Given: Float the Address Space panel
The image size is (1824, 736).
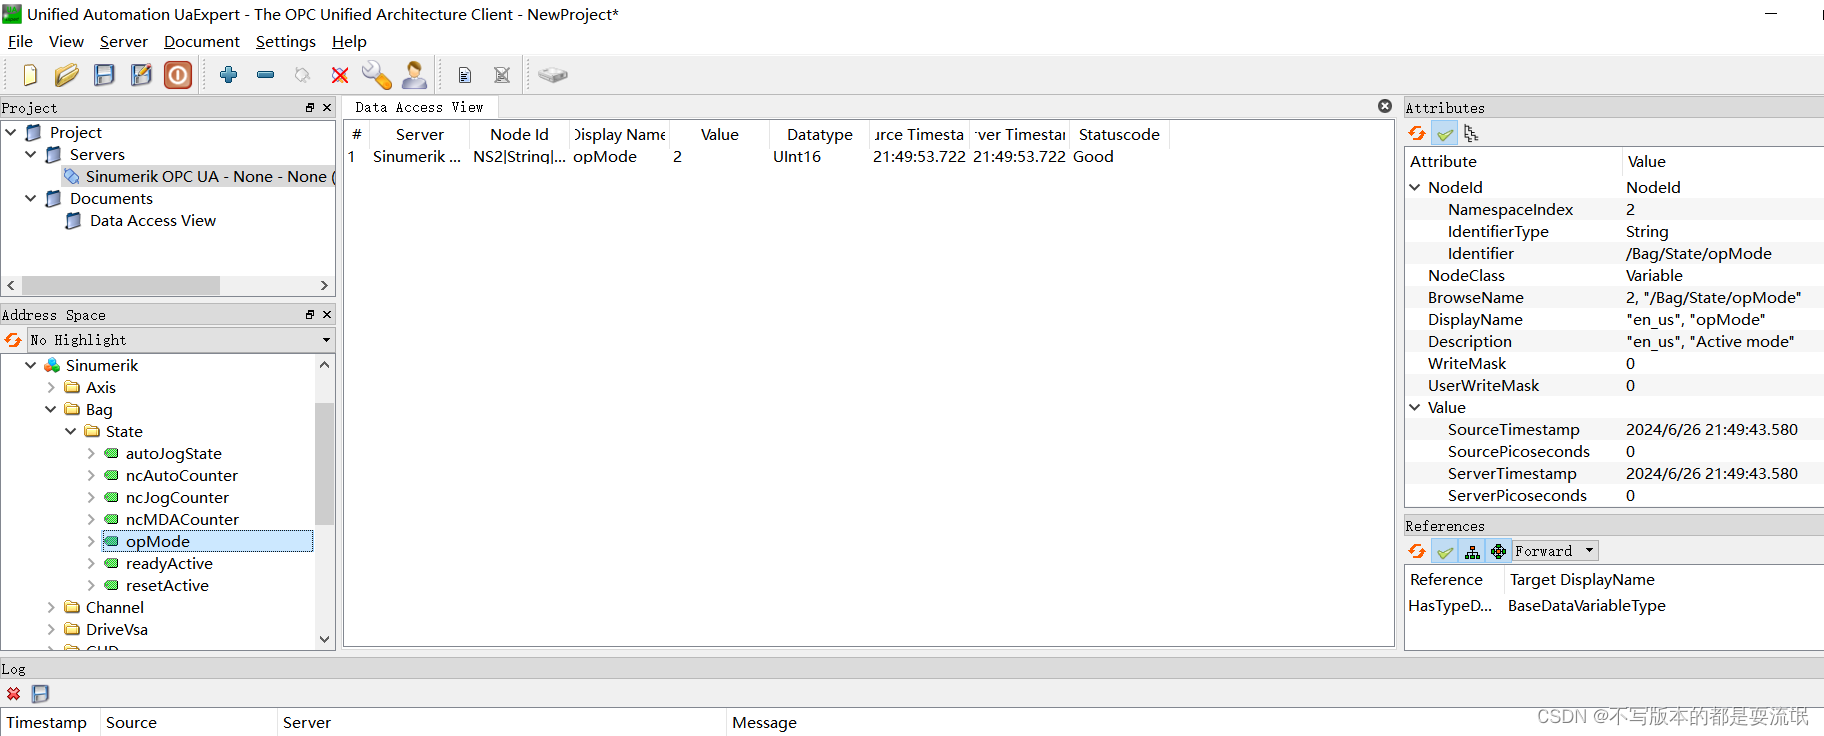Looking at the screenshot, I should click(x=310, y=314).
